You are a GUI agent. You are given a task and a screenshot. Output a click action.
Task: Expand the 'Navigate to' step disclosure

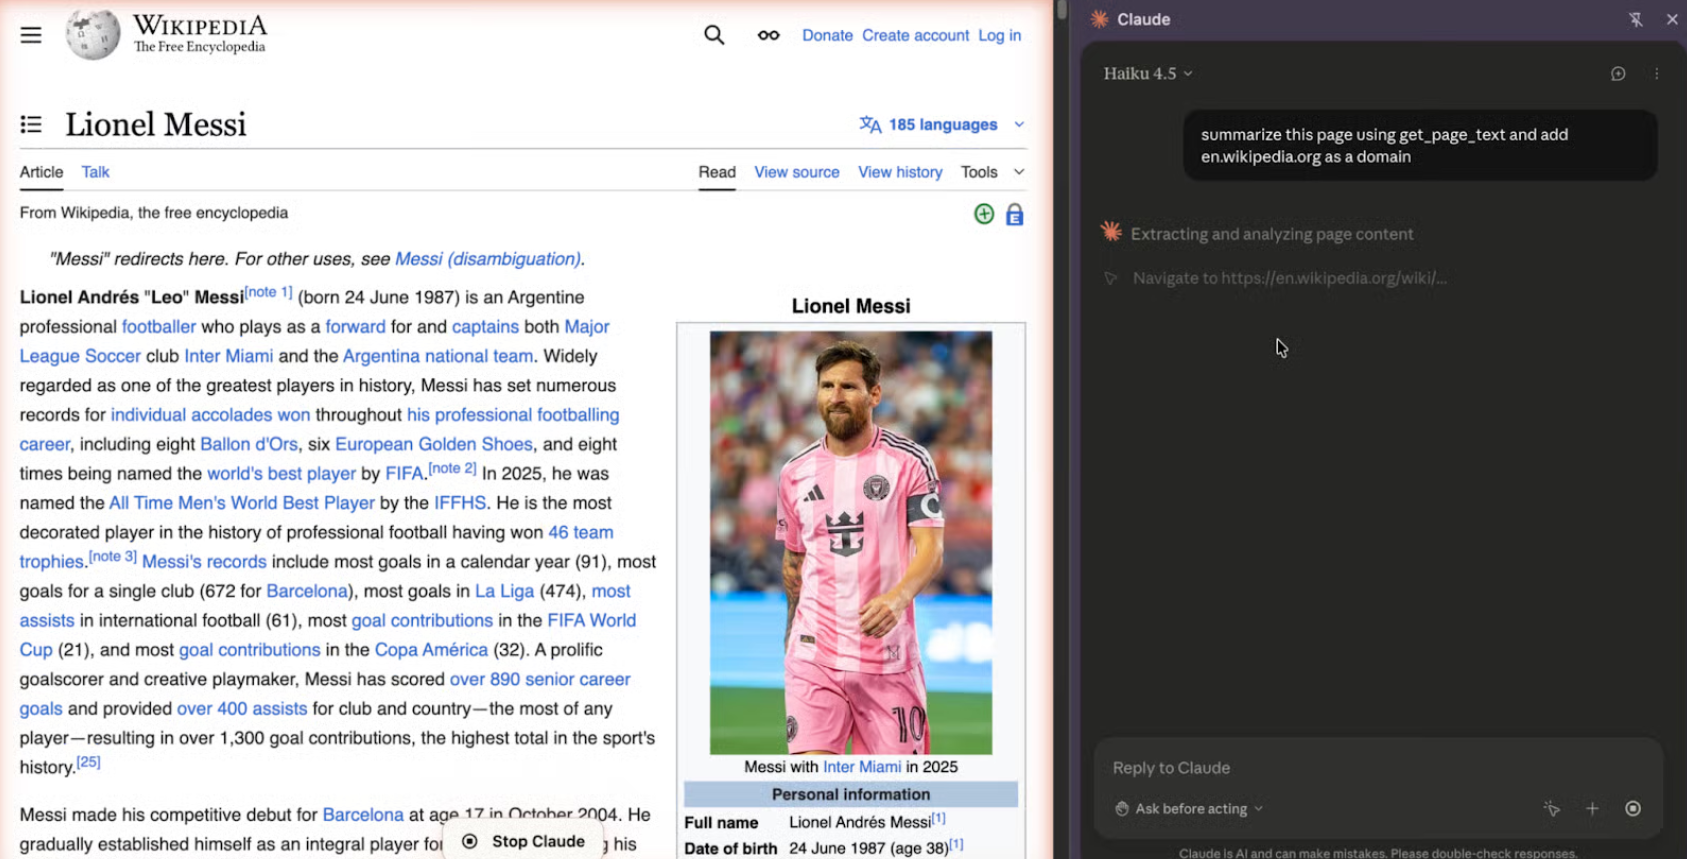(x=1110, y=278)
